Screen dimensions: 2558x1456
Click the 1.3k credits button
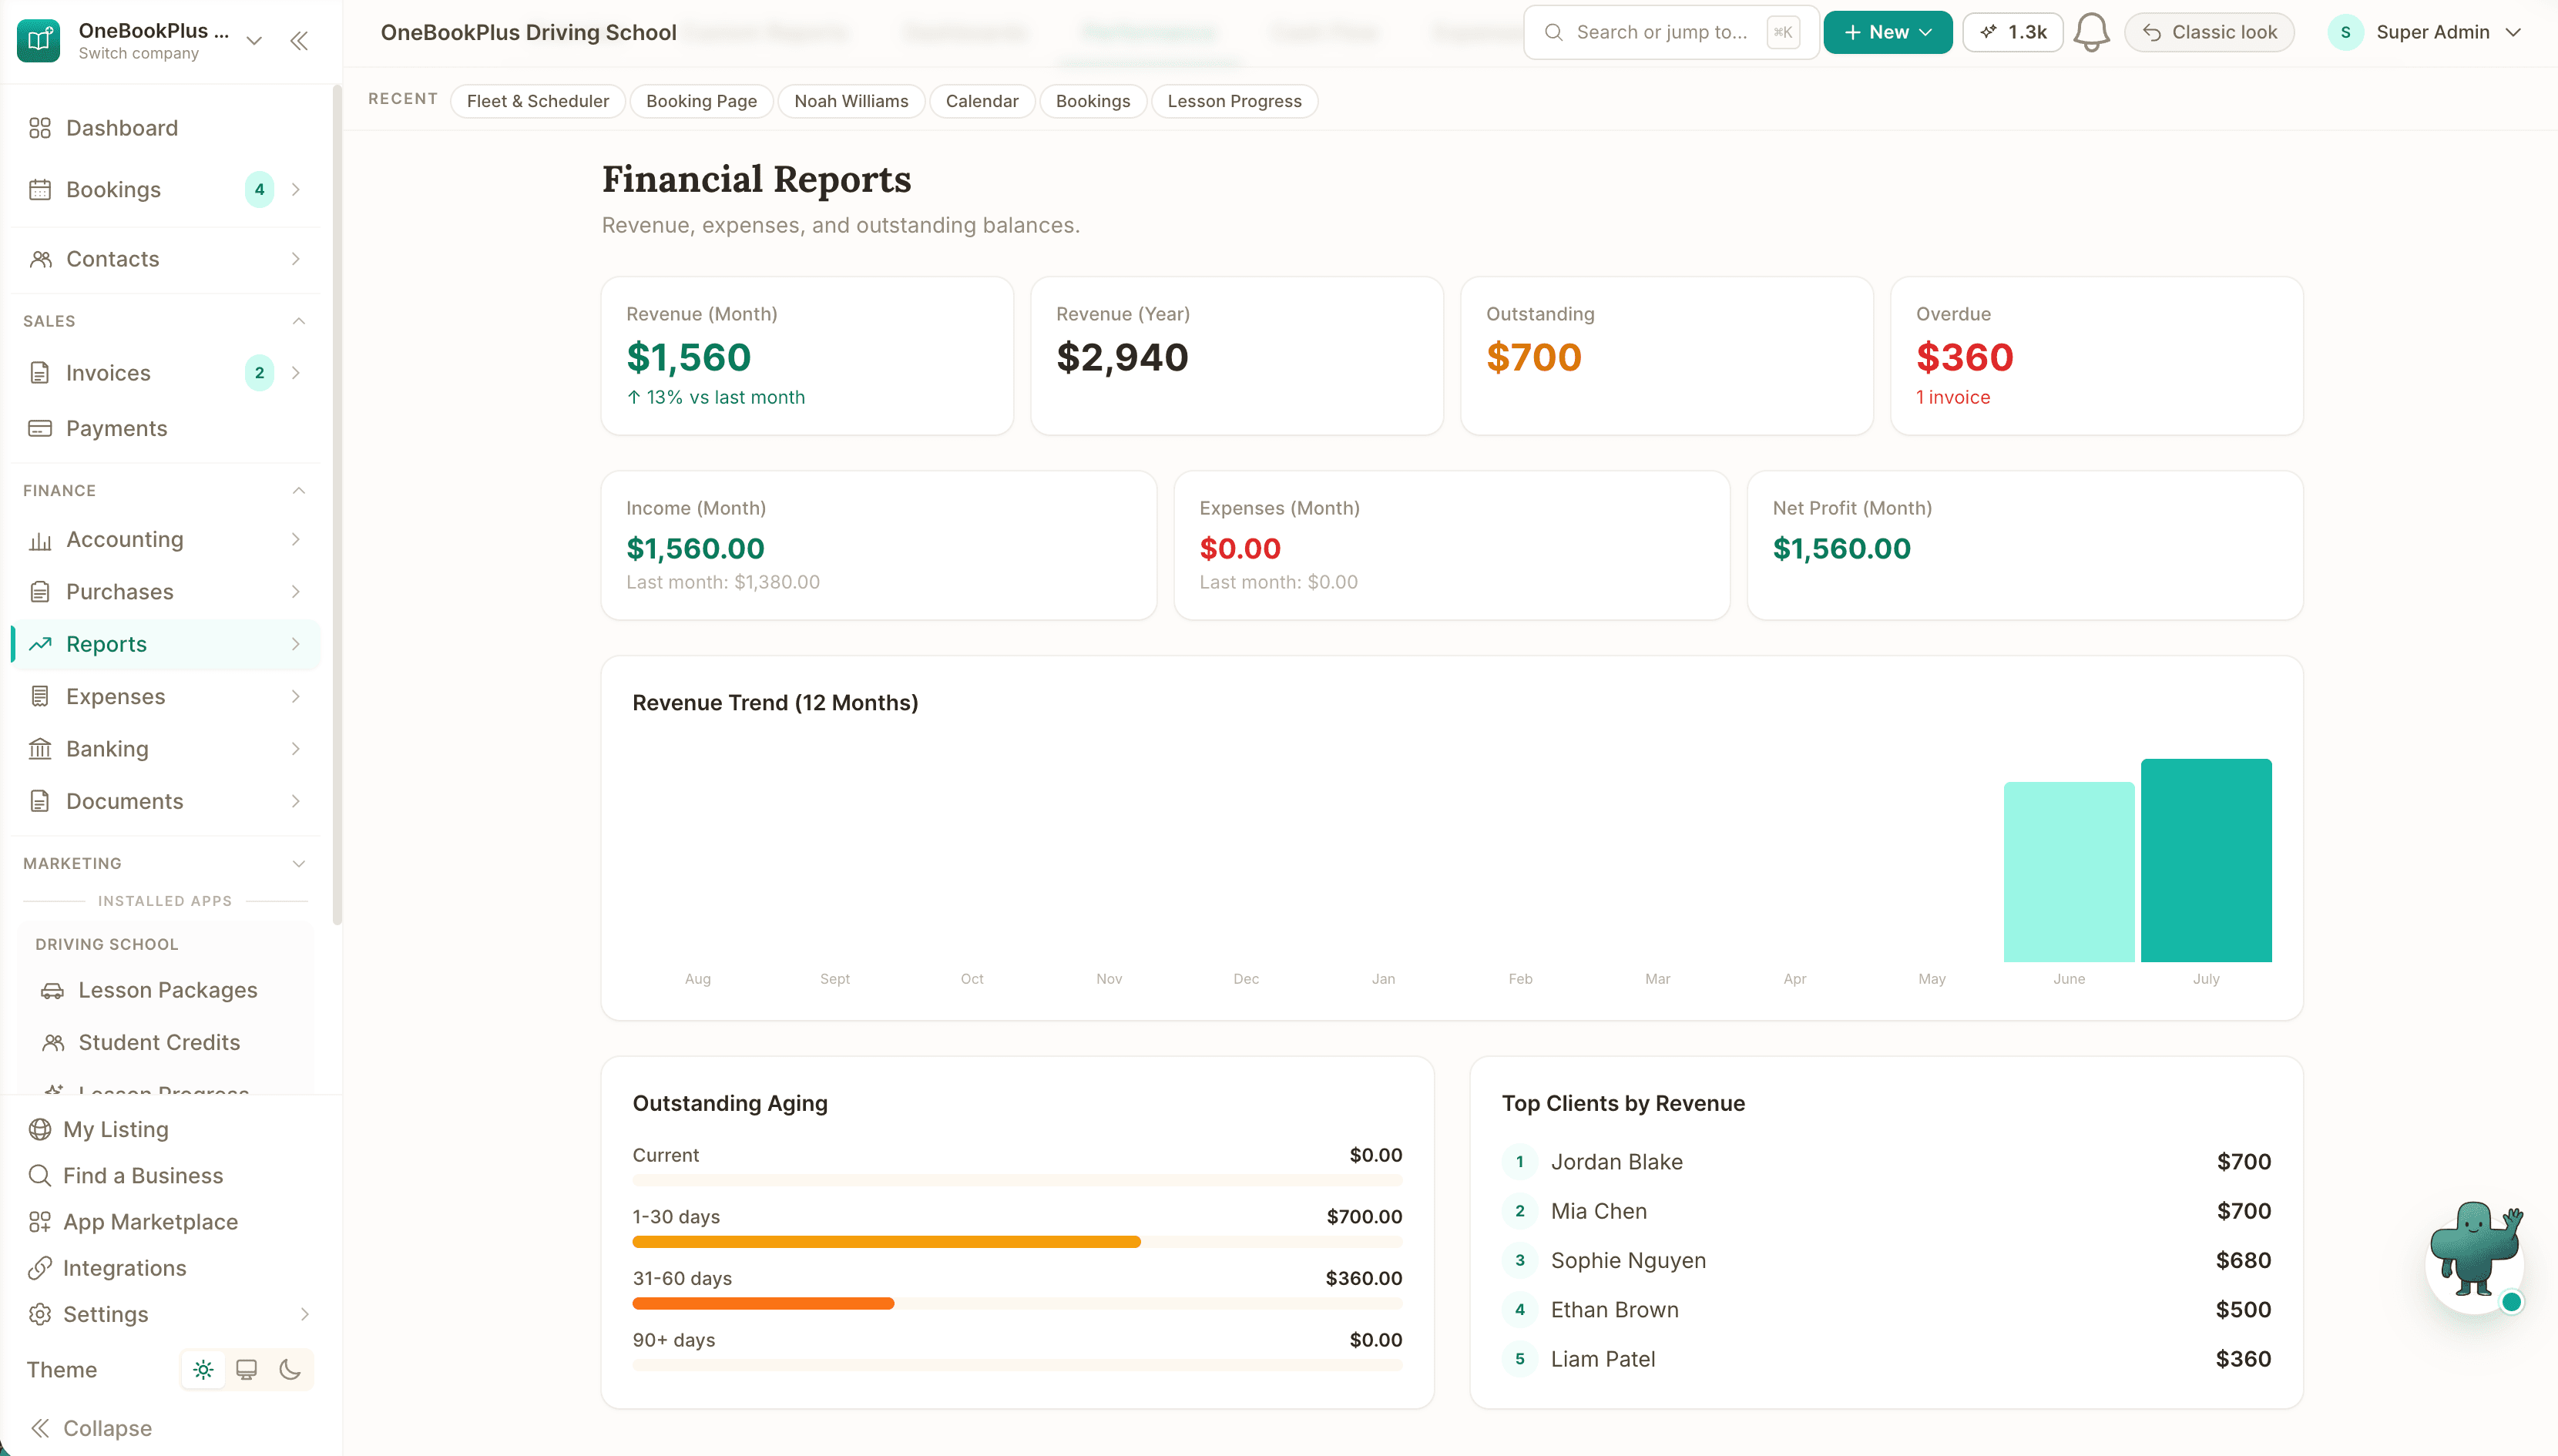(2012, 32)
